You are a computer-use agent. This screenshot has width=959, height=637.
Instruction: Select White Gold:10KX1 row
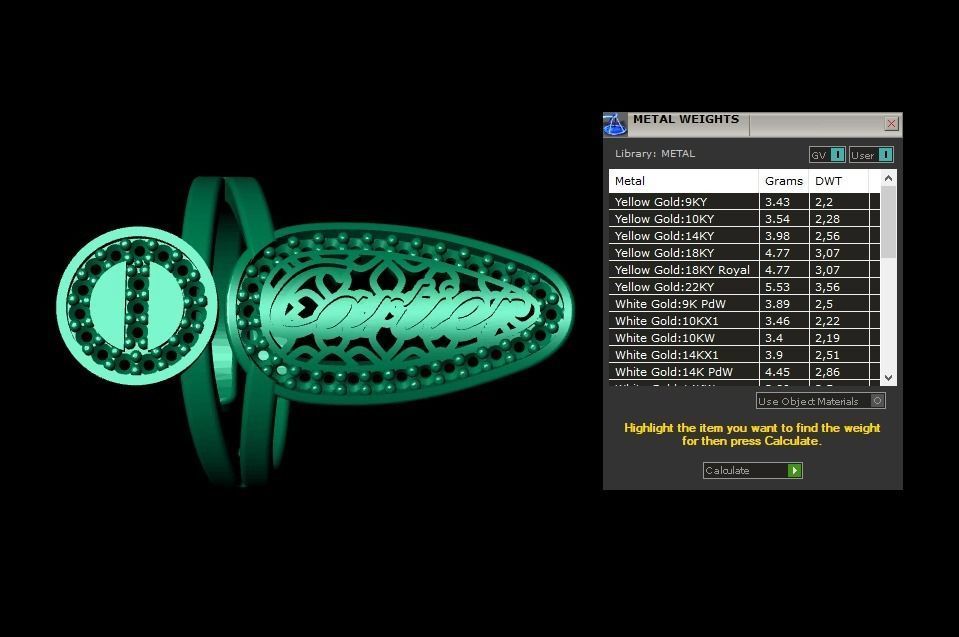coord(744,321)
